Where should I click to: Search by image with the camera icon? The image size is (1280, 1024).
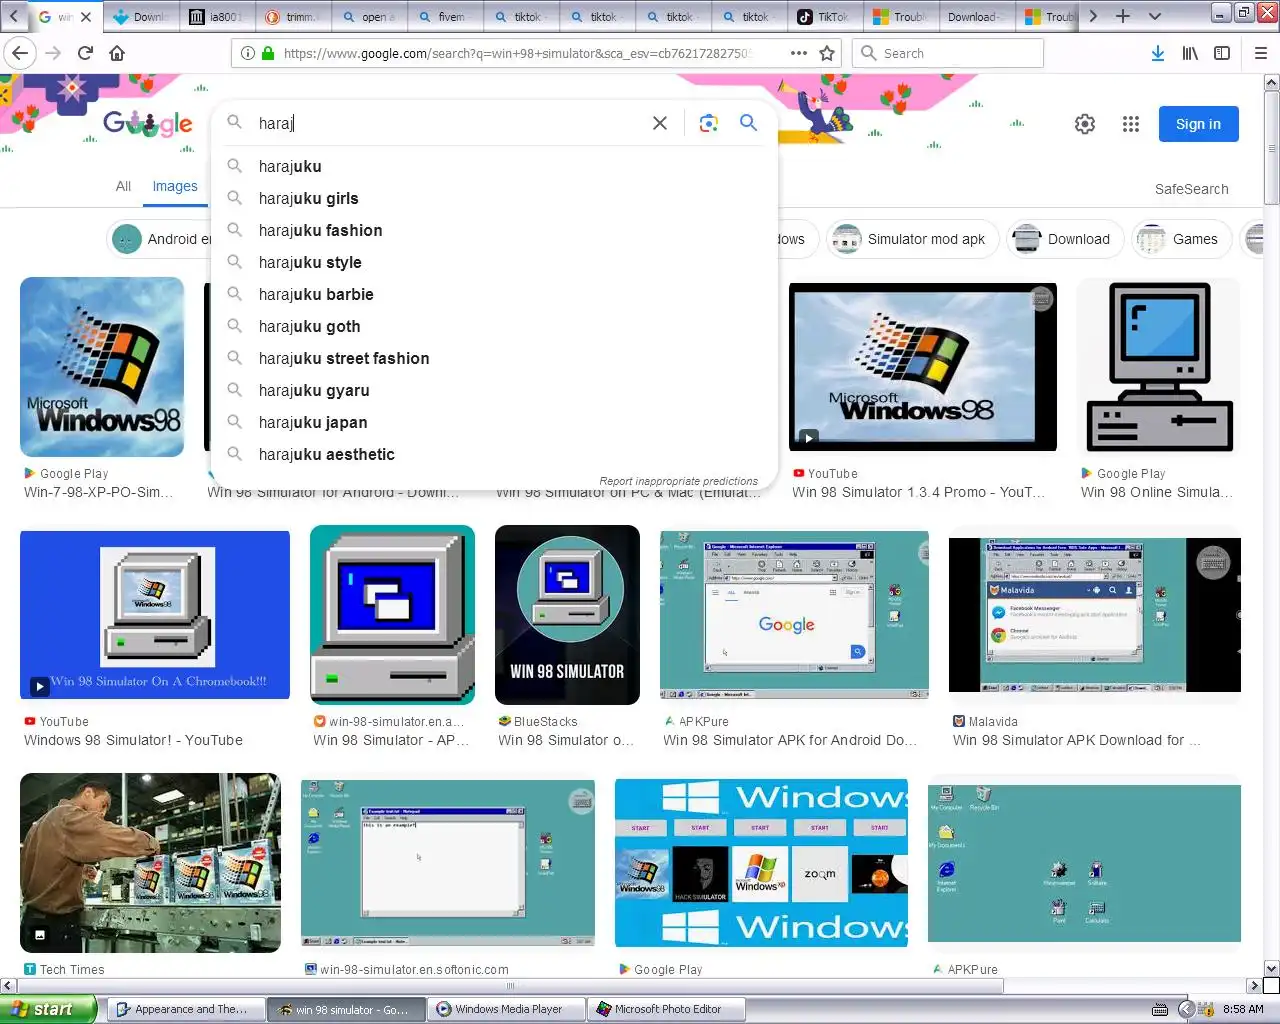tap(709, 123)
